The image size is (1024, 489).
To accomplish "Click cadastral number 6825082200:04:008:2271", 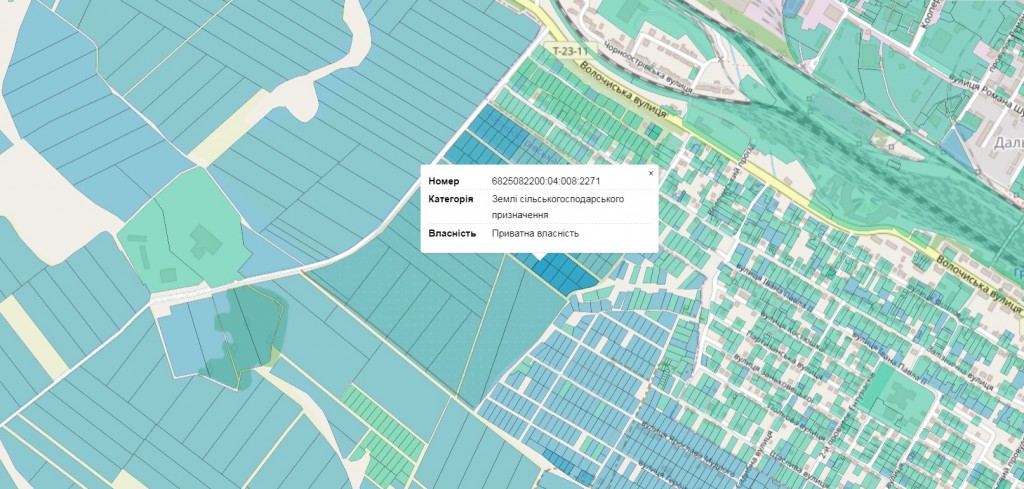I will 545,181.
